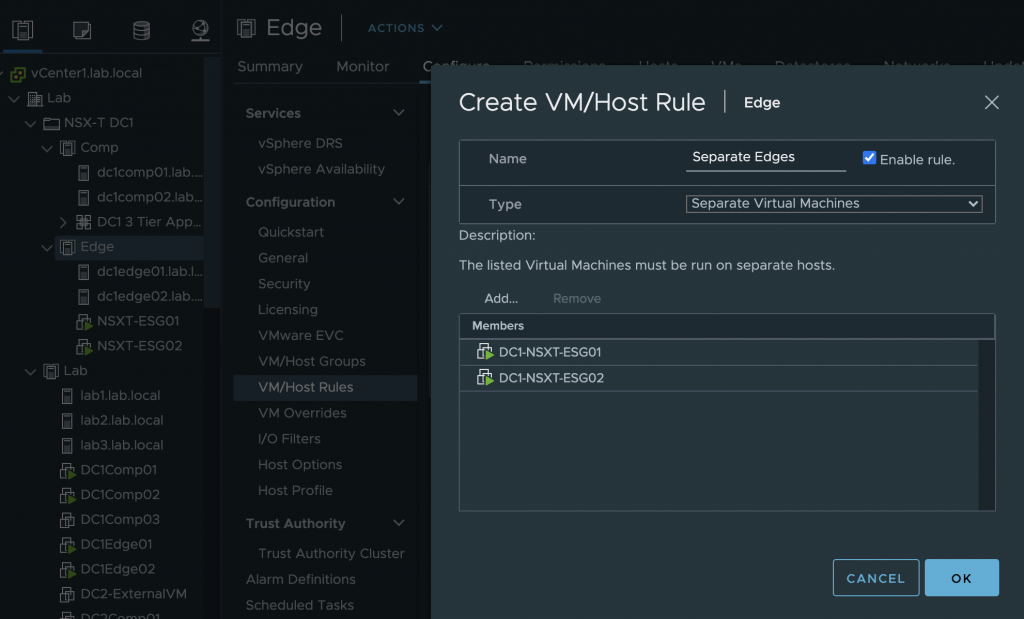Select VM/Host Groups menu item
Screen dimensions: 1024x619
pyautogui.click(x=312, y=361)
